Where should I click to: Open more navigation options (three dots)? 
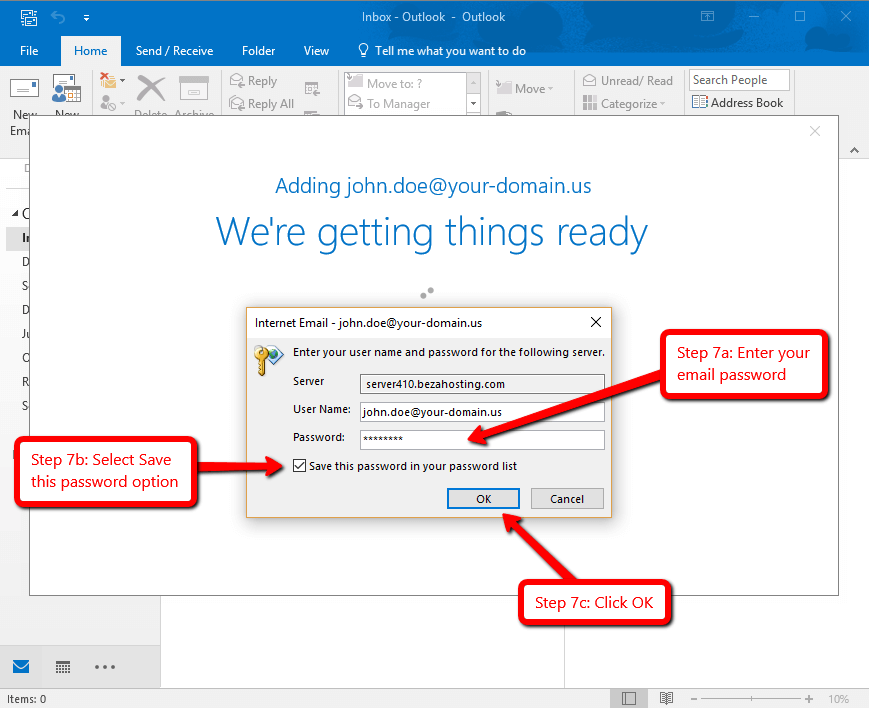105,667
